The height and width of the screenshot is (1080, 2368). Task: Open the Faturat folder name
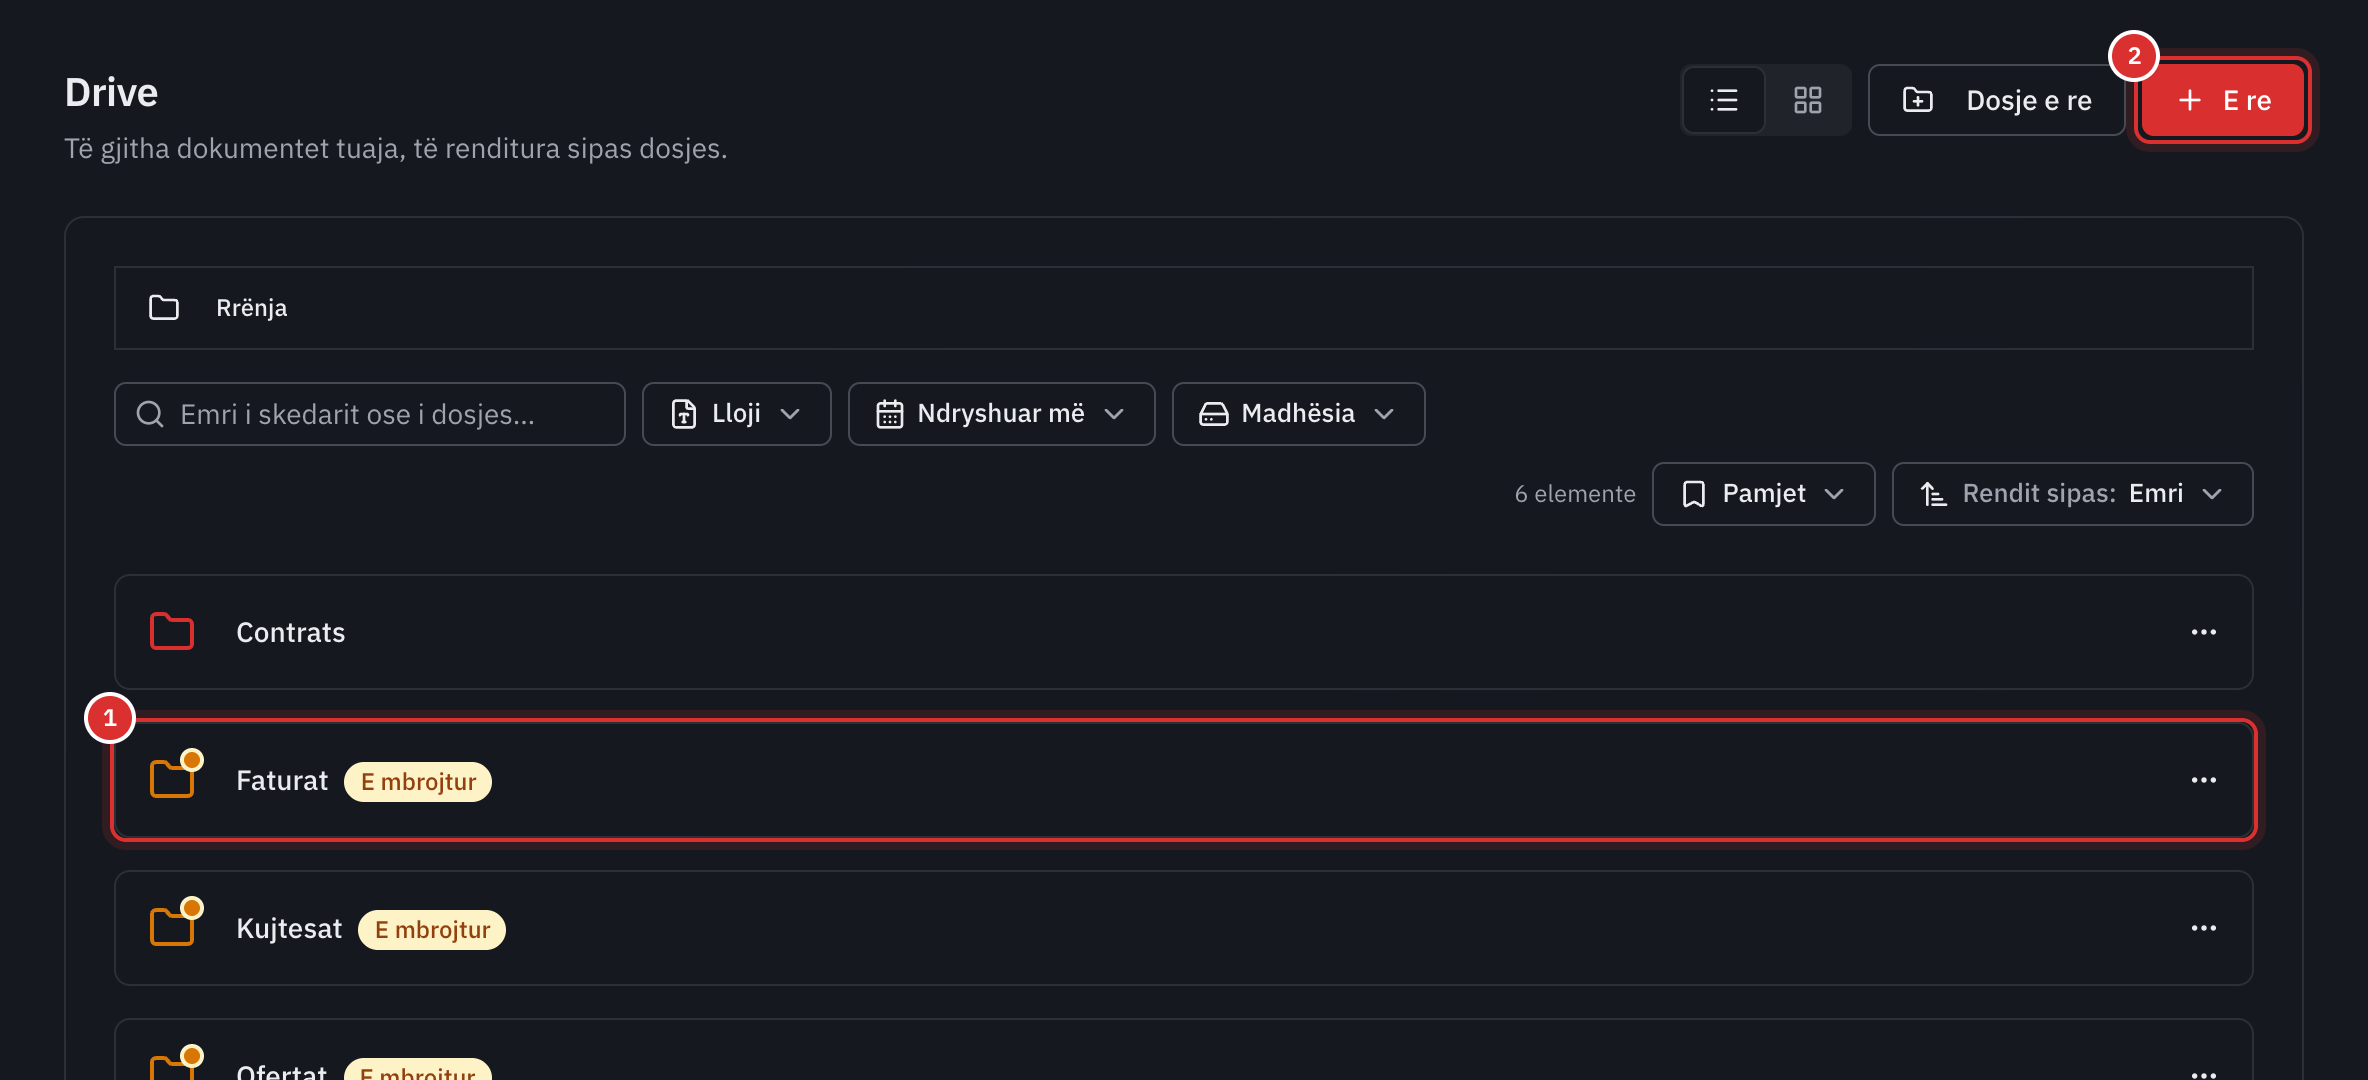[282, 781]
